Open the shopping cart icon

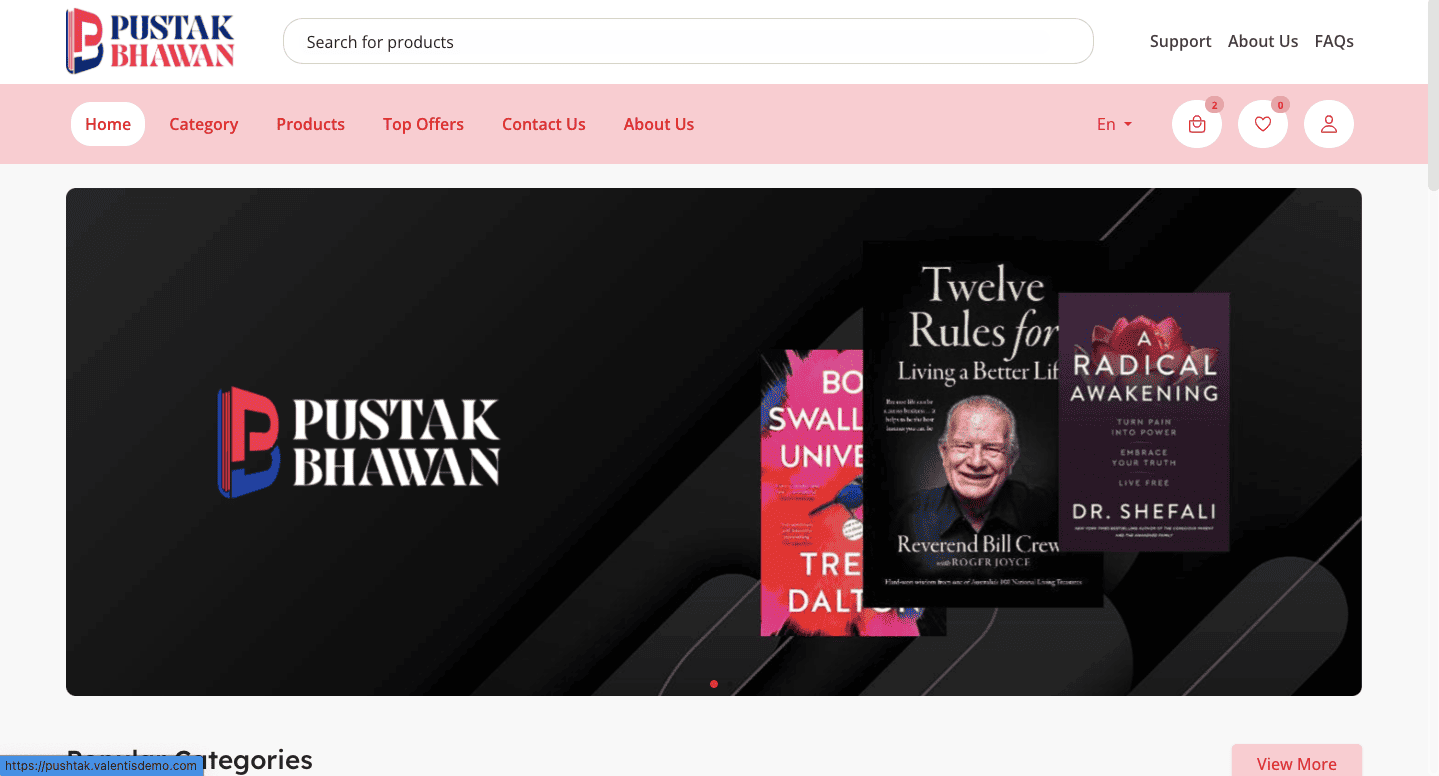[1196, 125]
